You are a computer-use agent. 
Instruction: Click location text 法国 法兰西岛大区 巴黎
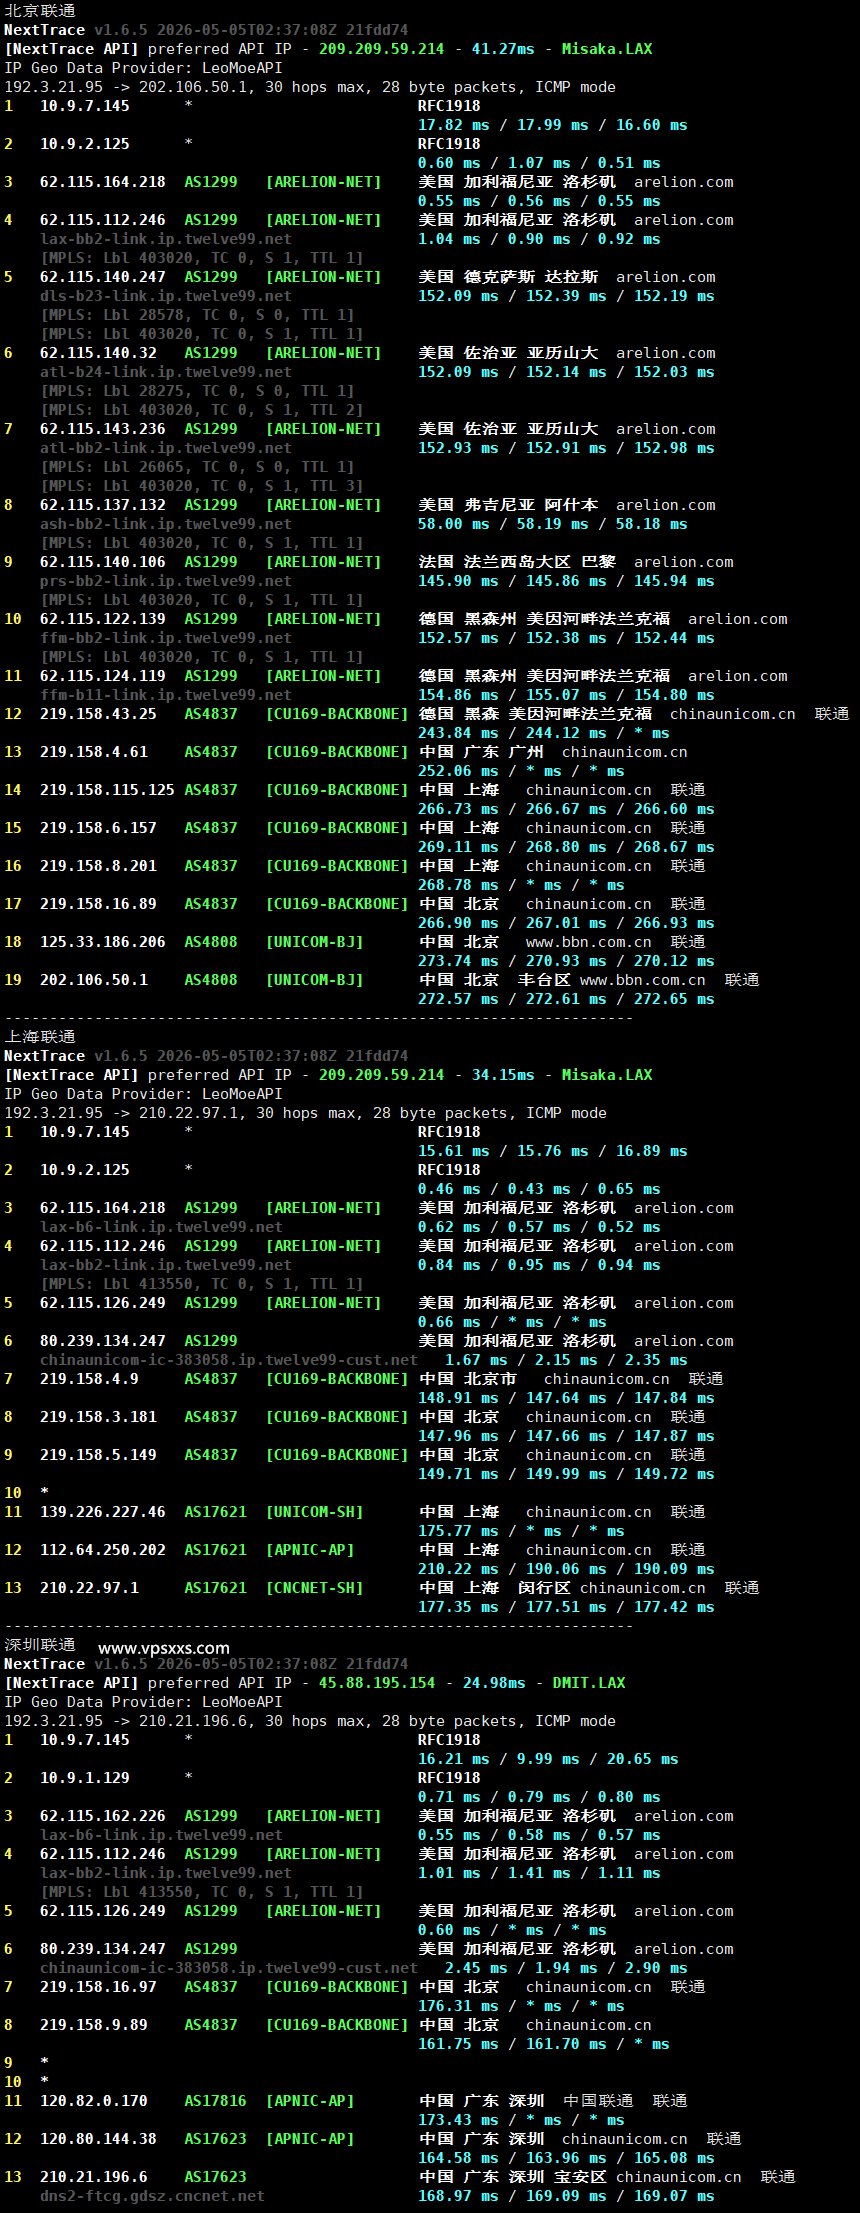tap(517, 561)
